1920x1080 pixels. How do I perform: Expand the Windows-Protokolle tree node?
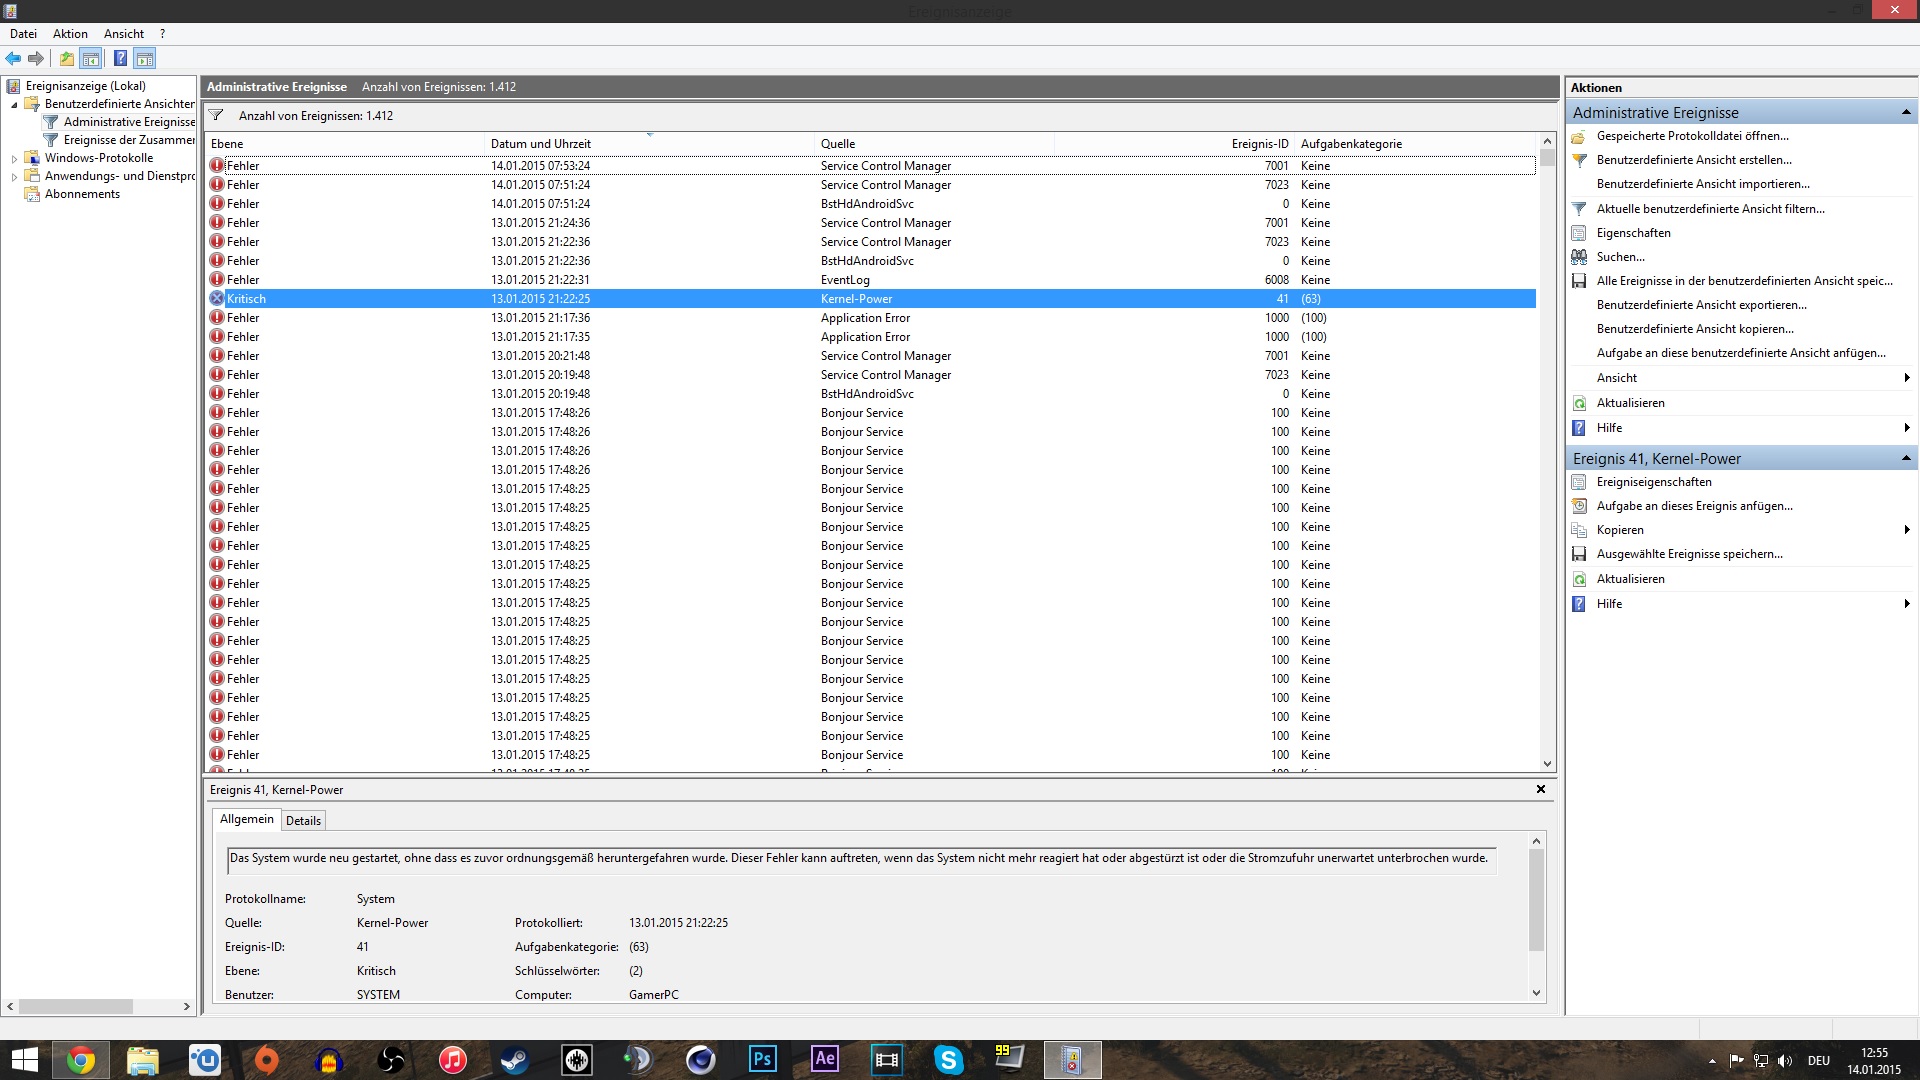pos(14,159)
